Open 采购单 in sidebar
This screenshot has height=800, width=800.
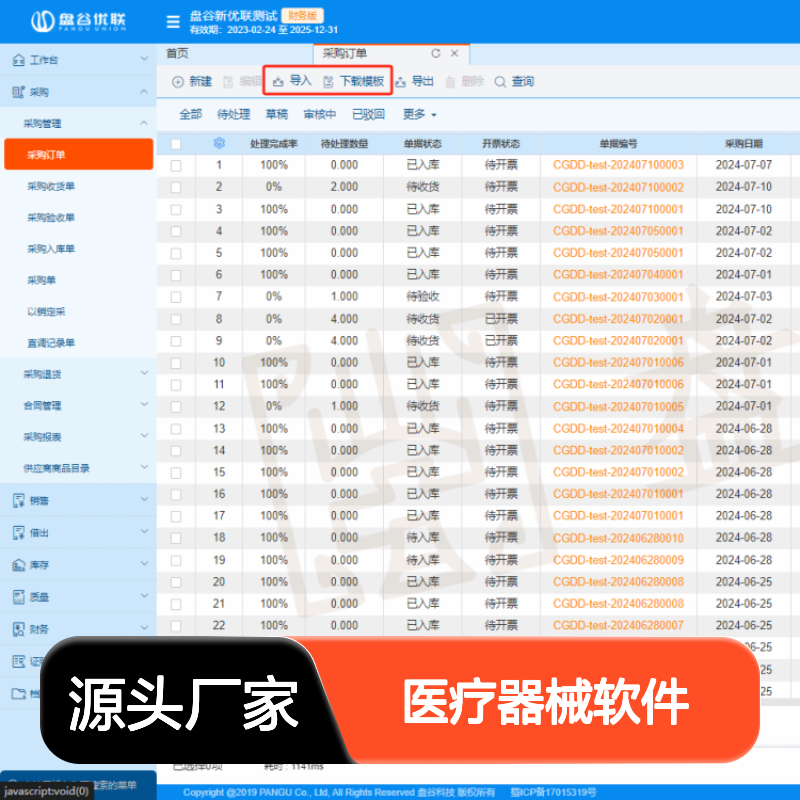(41, 280)
